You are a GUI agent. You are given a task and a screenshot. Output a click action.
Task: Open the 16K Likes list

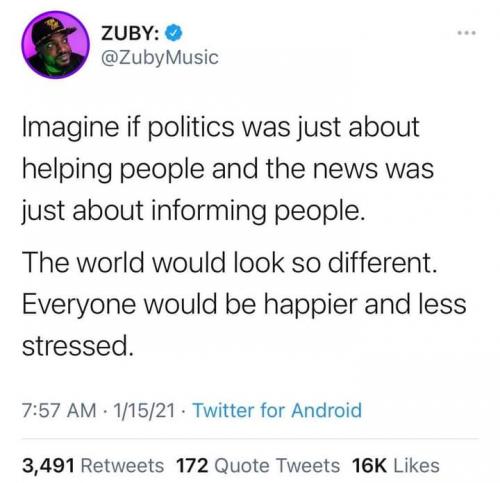pyautogui.click(x=395, y=465)
